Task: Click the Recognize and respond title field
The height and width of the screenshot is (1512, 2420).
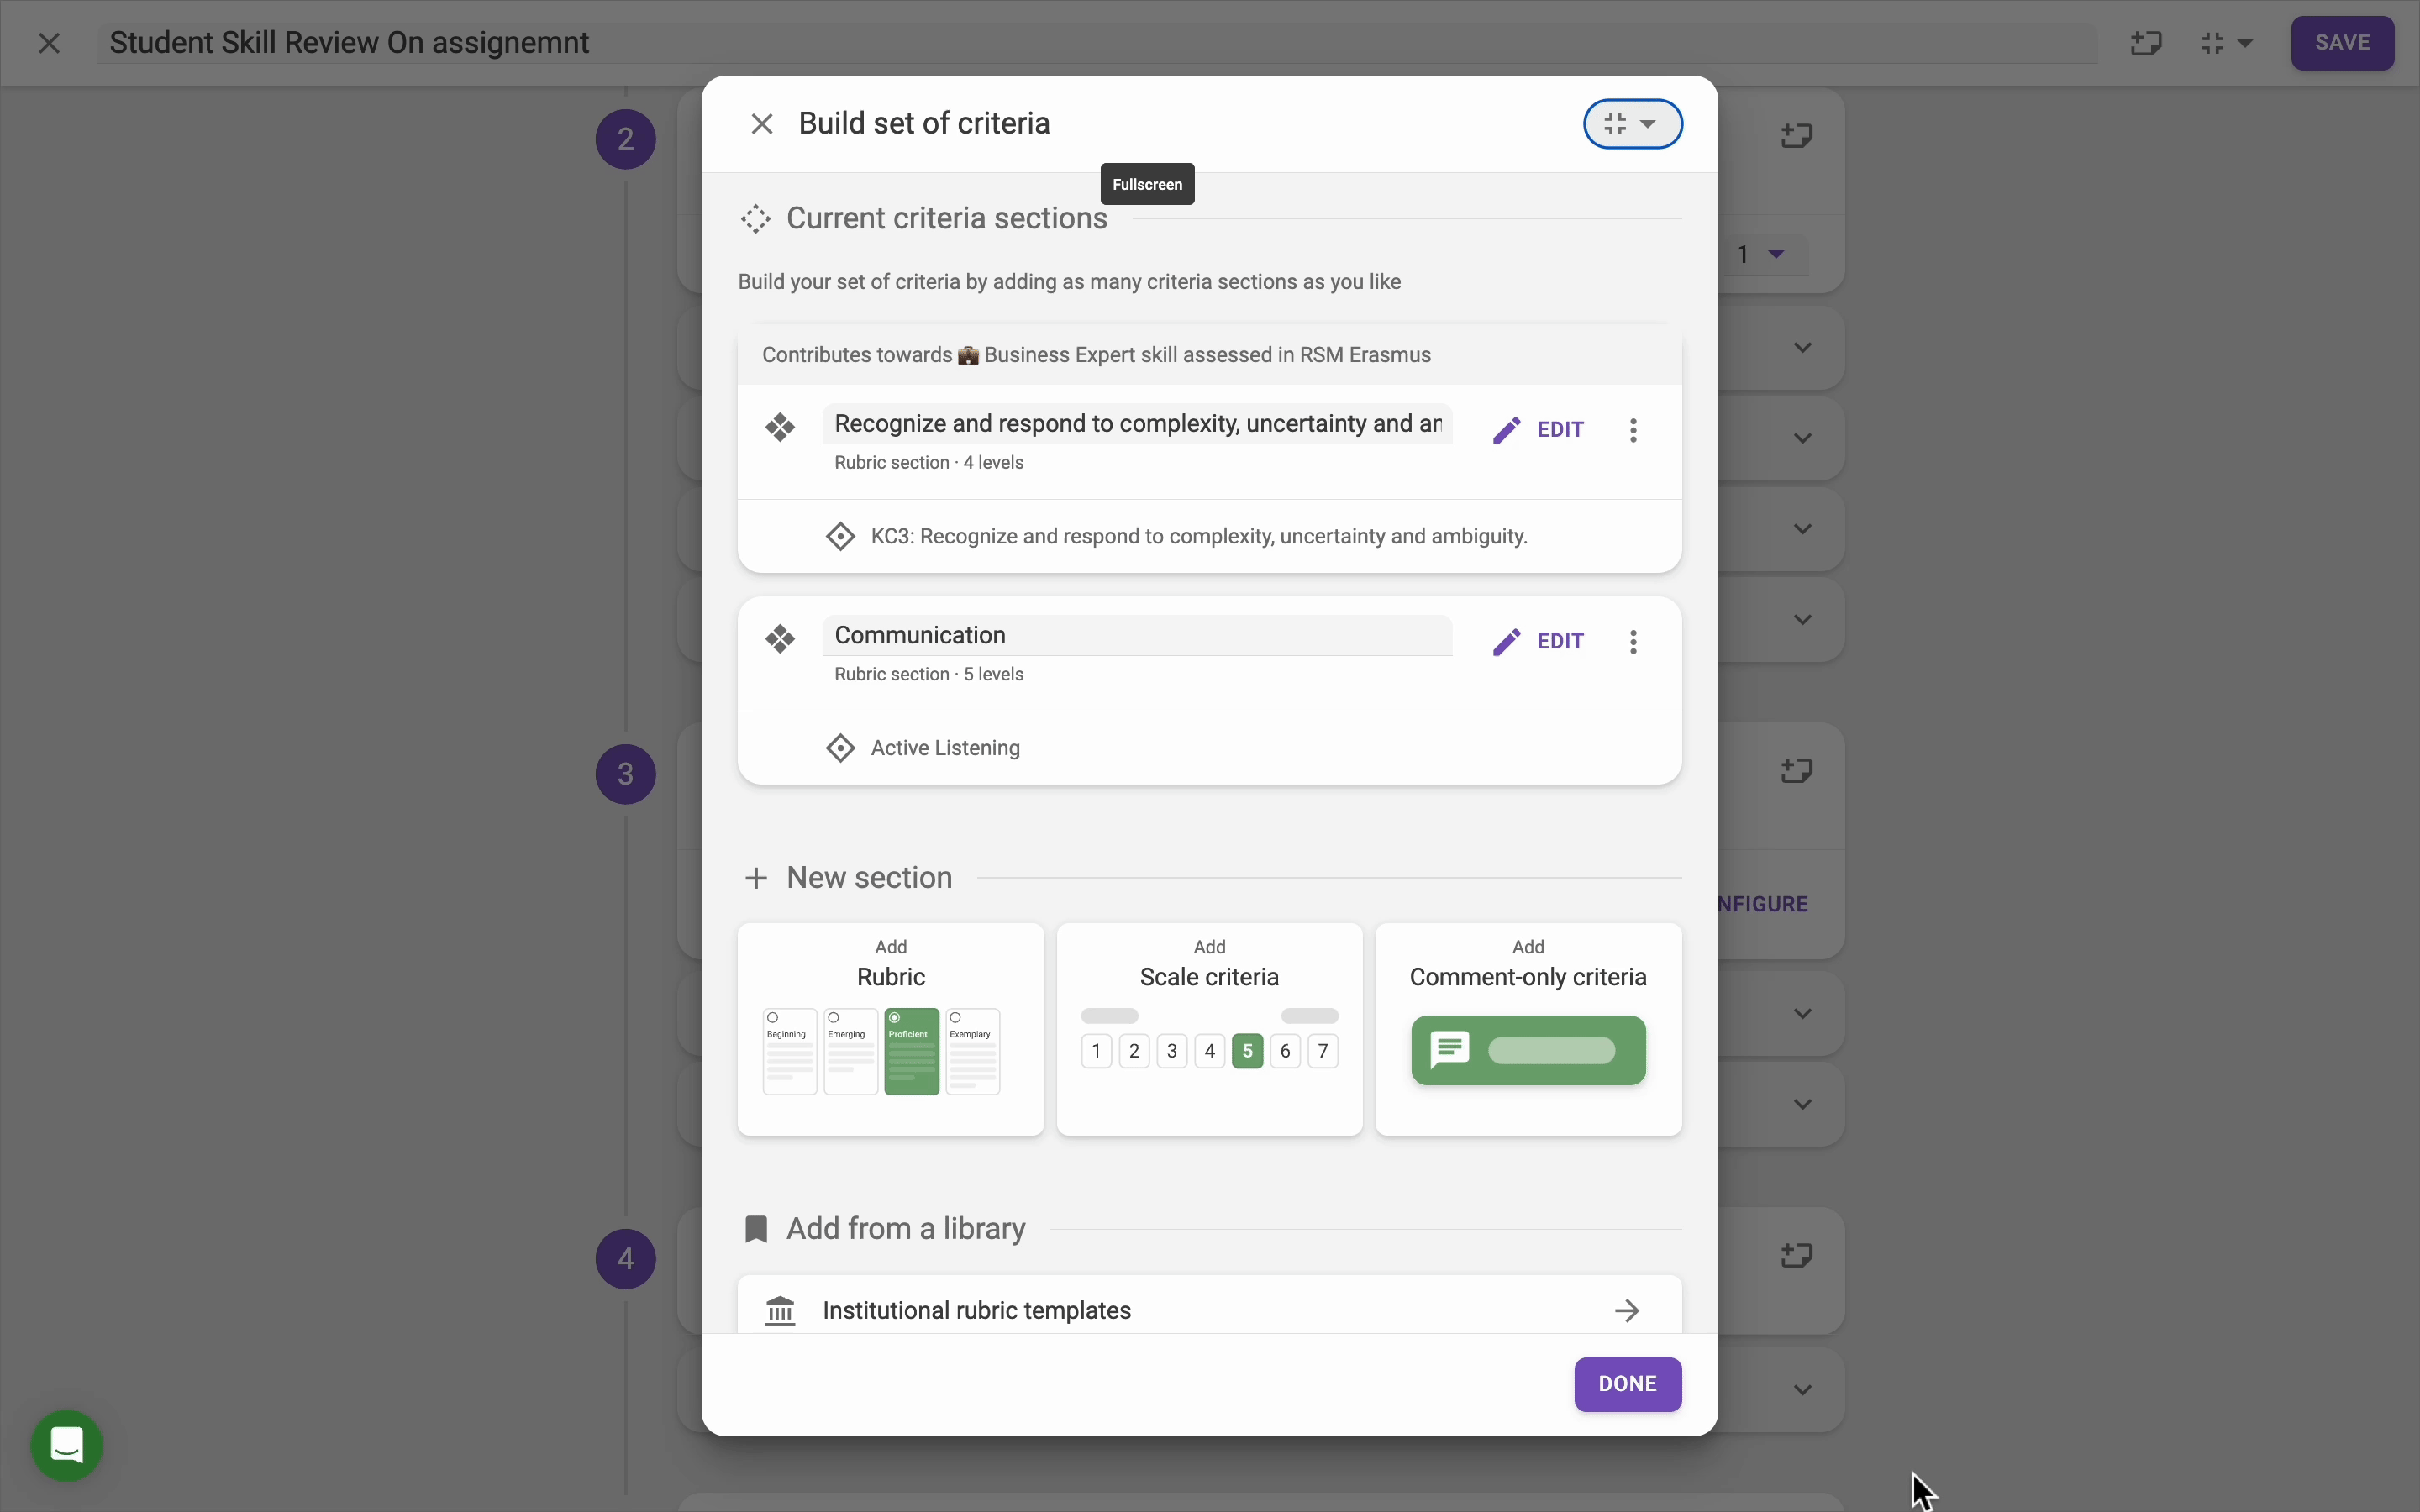Action: (x=1137, y=424)
